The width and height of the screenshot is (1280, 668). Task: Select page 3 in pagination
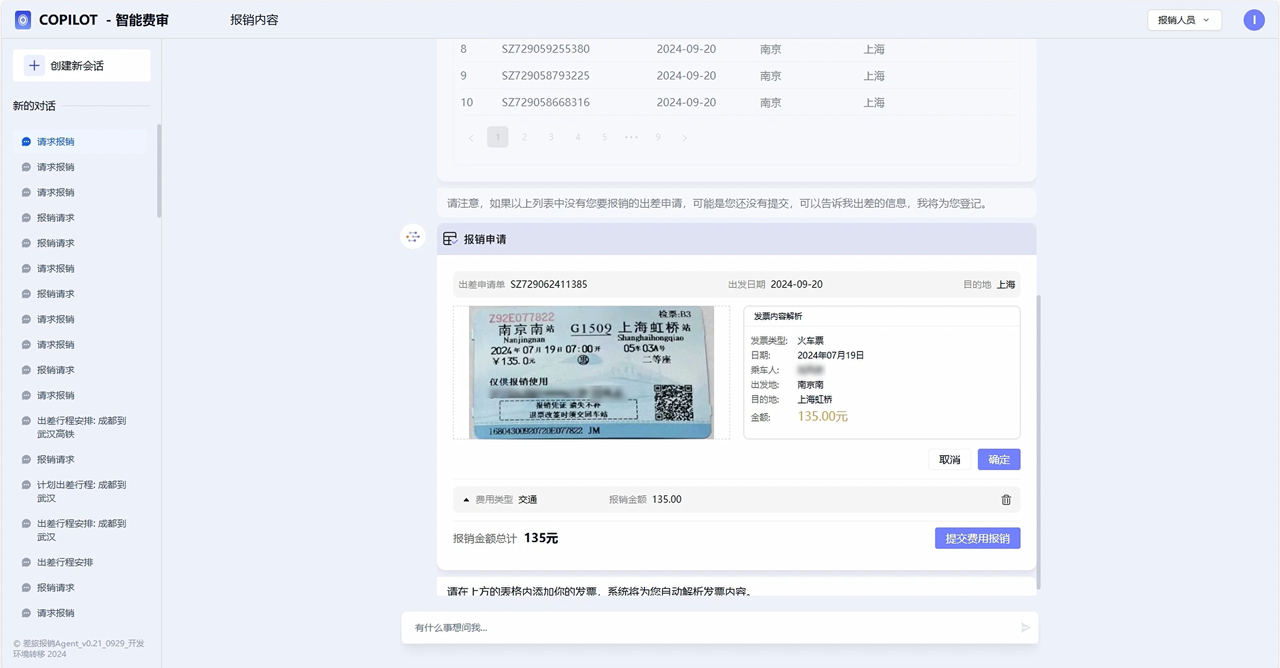pyautogui.click(x=551, y=137)
